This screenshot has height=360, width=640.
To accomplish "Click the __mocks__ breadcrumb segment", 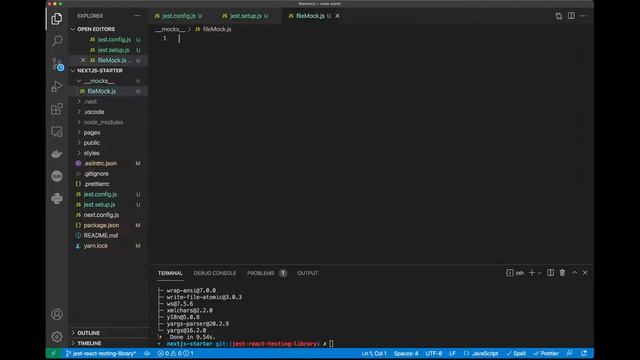I will [x=170, y=29].
